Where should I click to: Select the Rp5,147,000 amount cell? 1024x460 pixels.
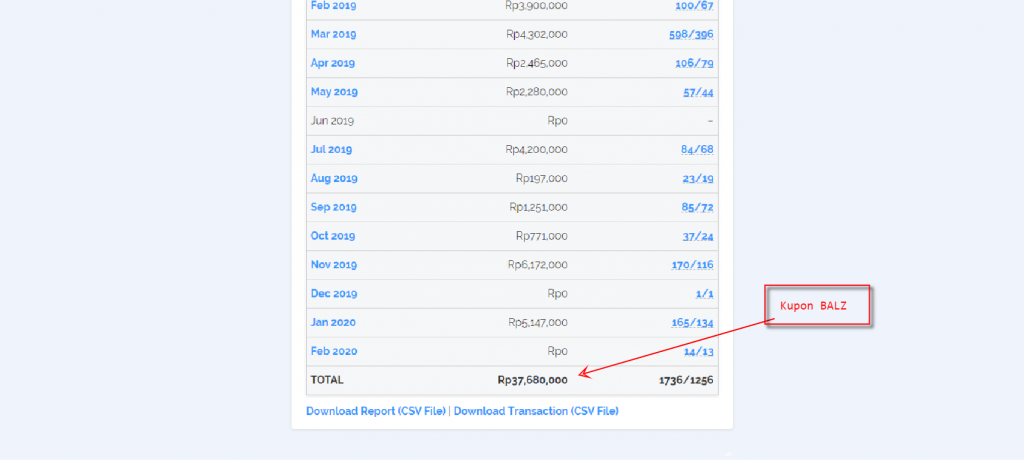[x=537, y=322]
